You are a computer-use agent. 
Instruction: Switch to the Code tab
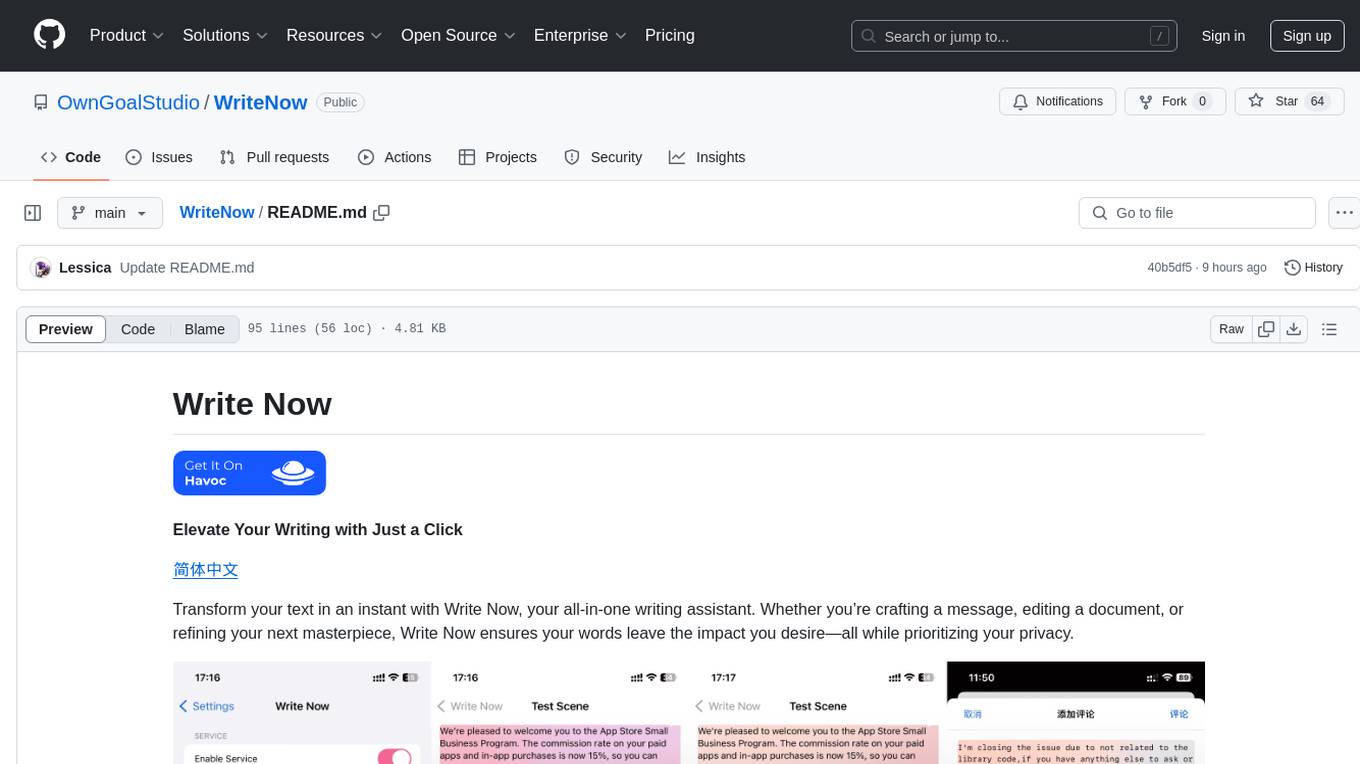[71, 157]
